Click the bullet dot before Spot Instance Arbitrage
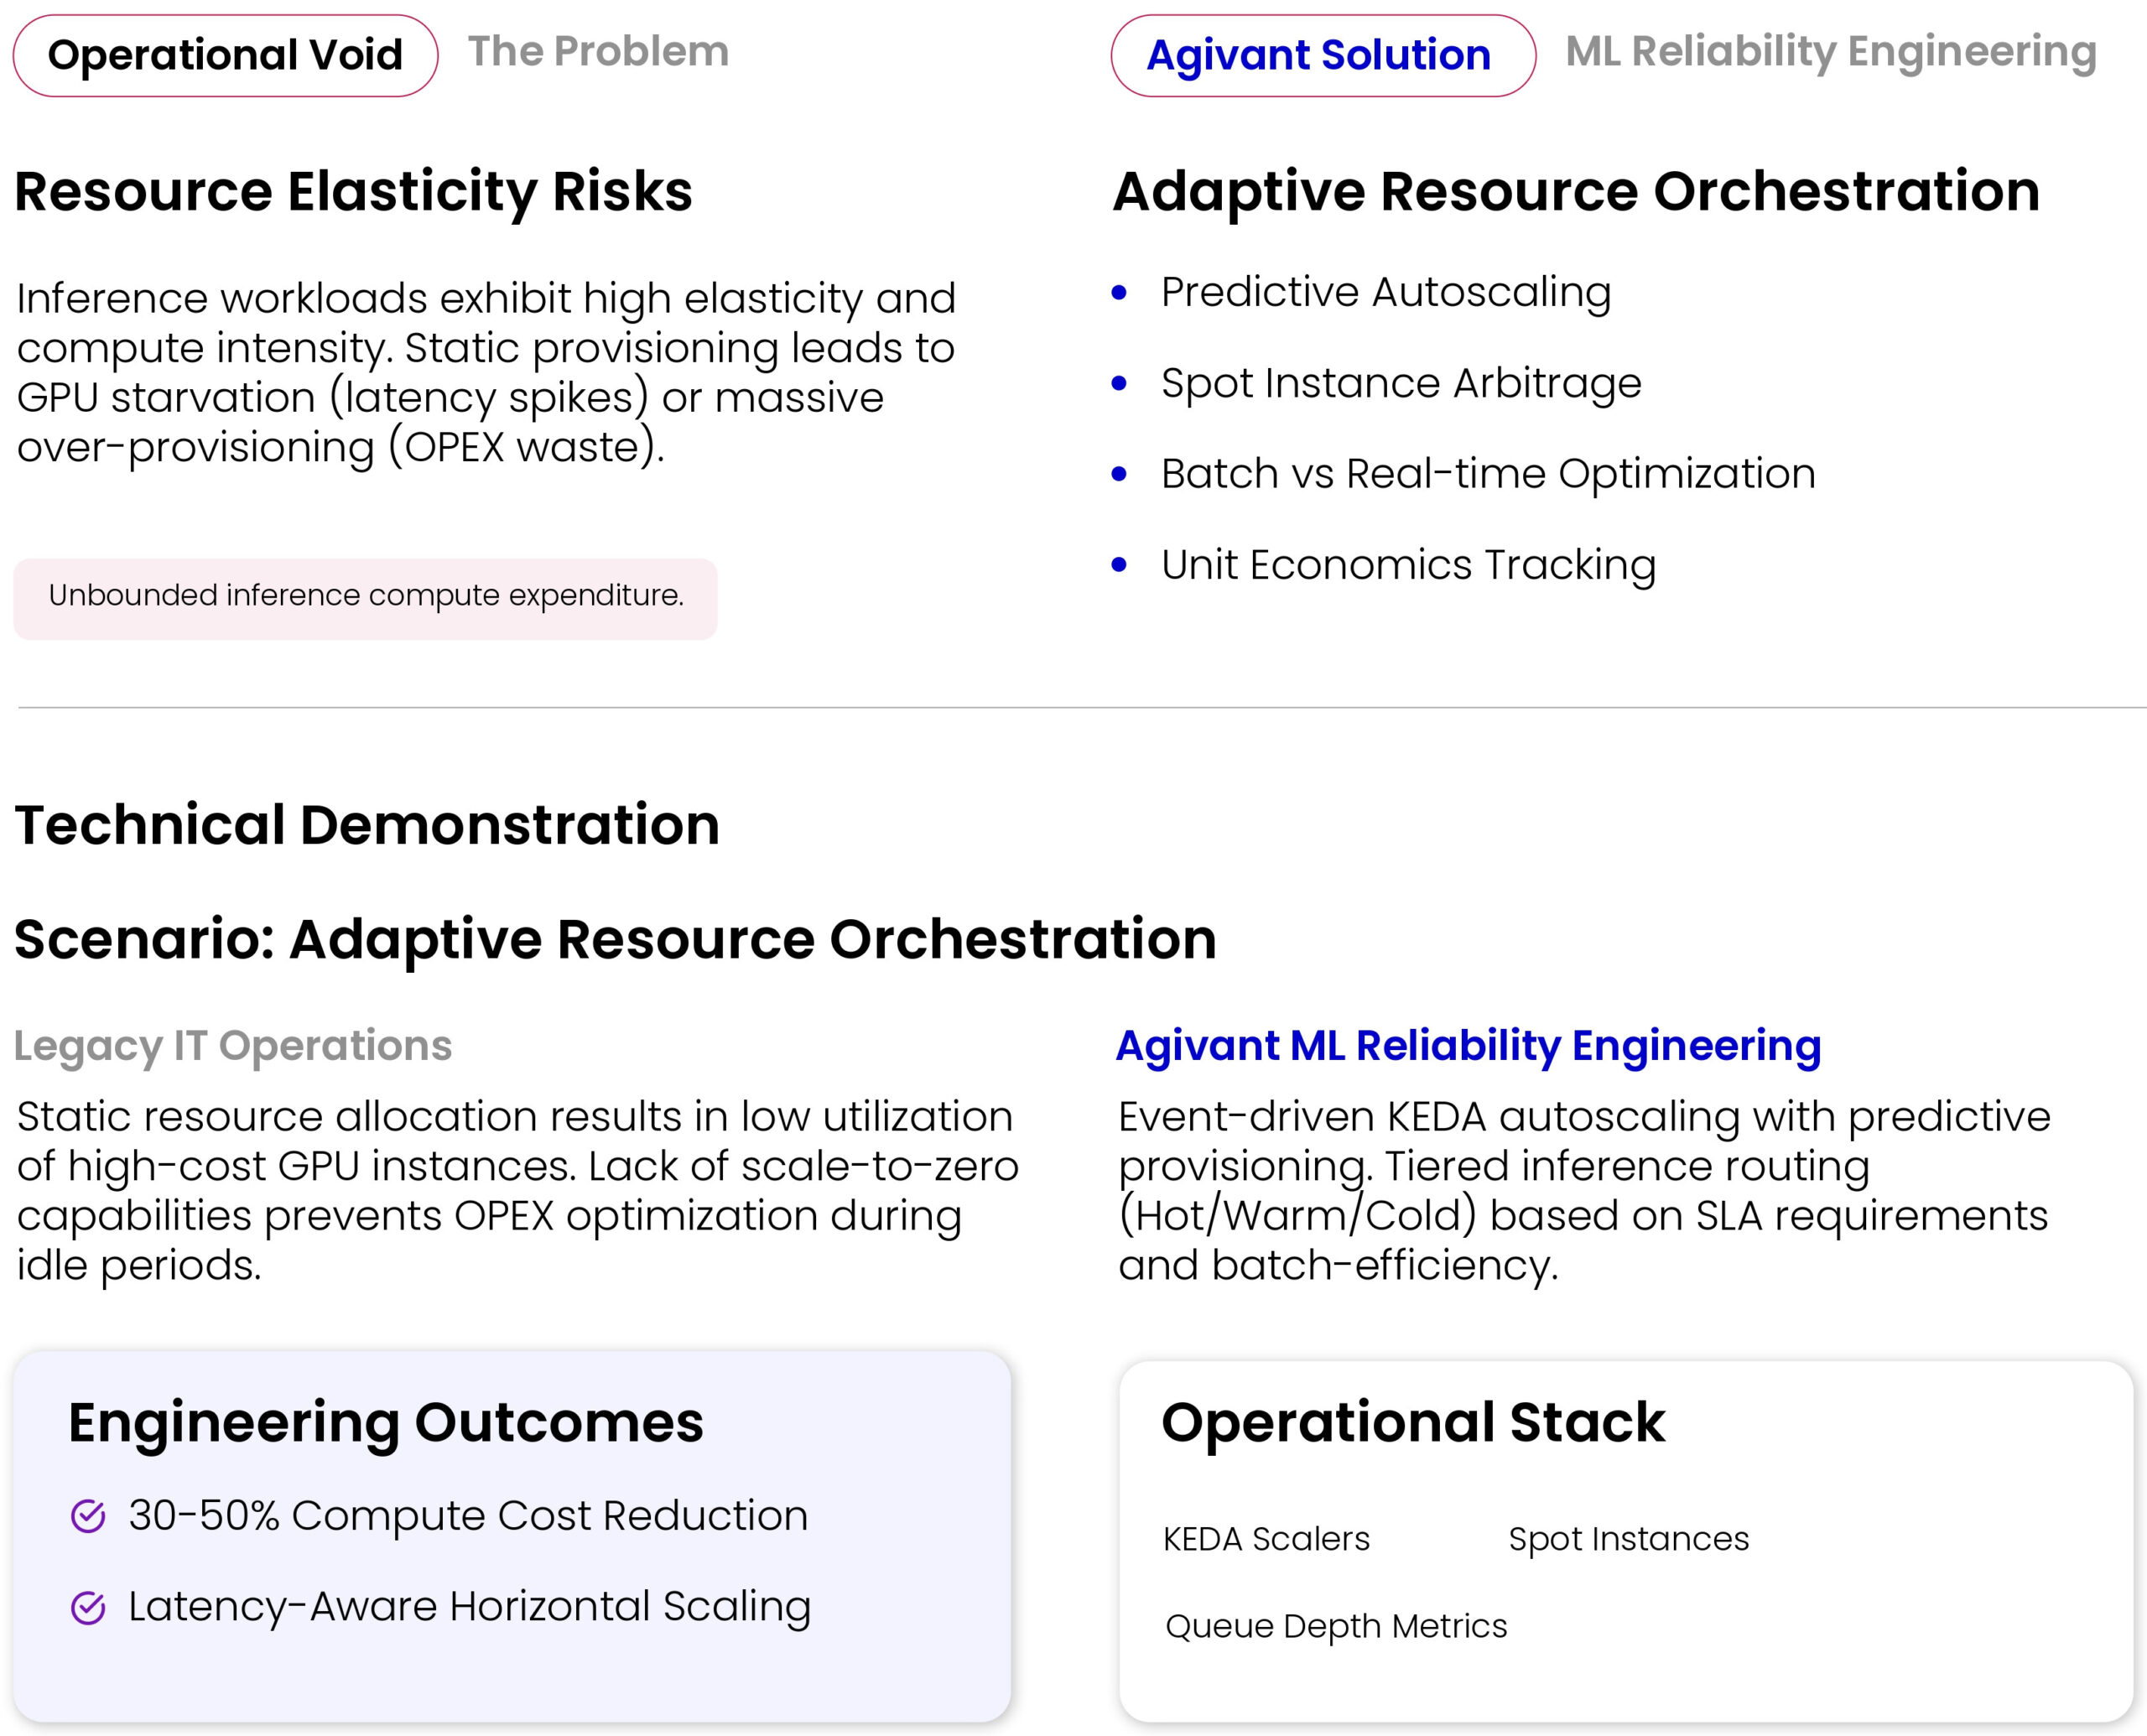Image resolution: width=2147 pixels, height=1736 pixels. [x=1119, y=383]
